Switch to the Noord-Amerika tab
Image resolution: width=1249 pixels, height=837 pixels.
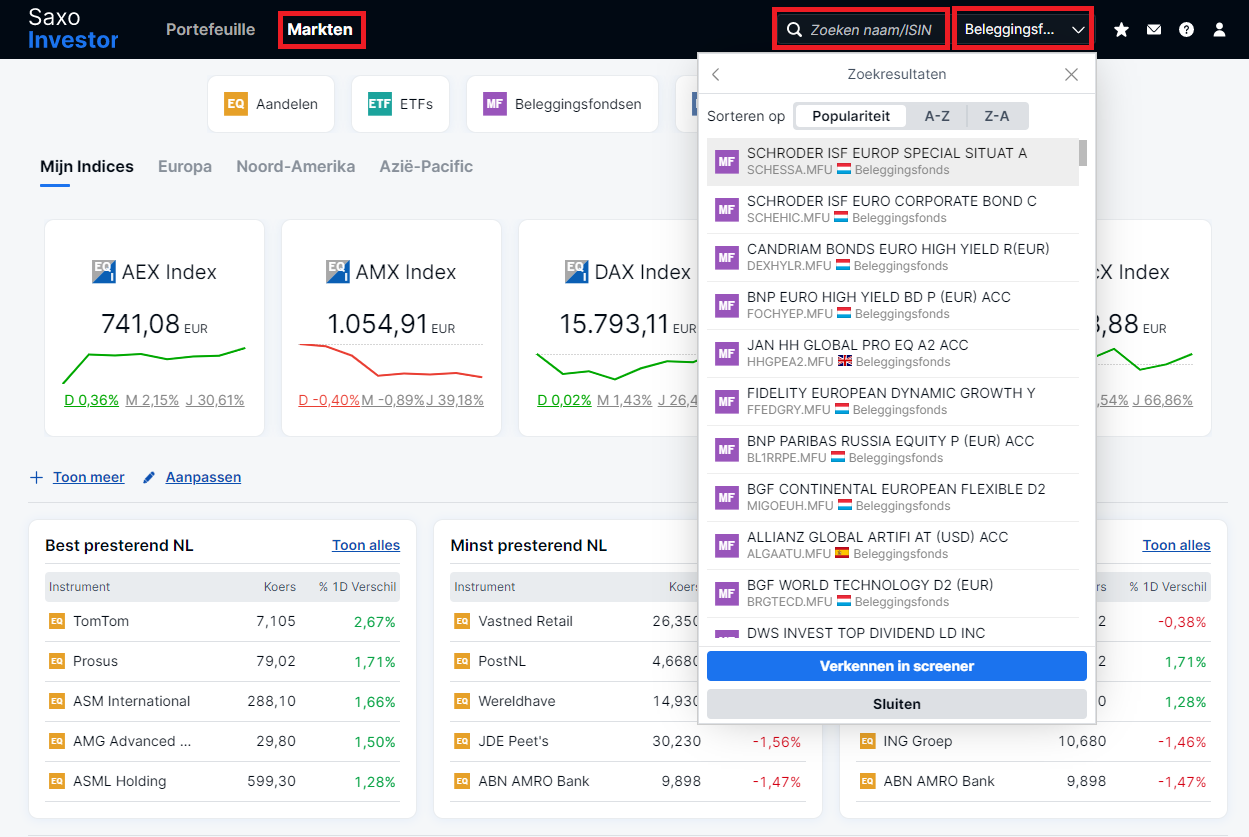pyautogui.click(x=296, y=166)
